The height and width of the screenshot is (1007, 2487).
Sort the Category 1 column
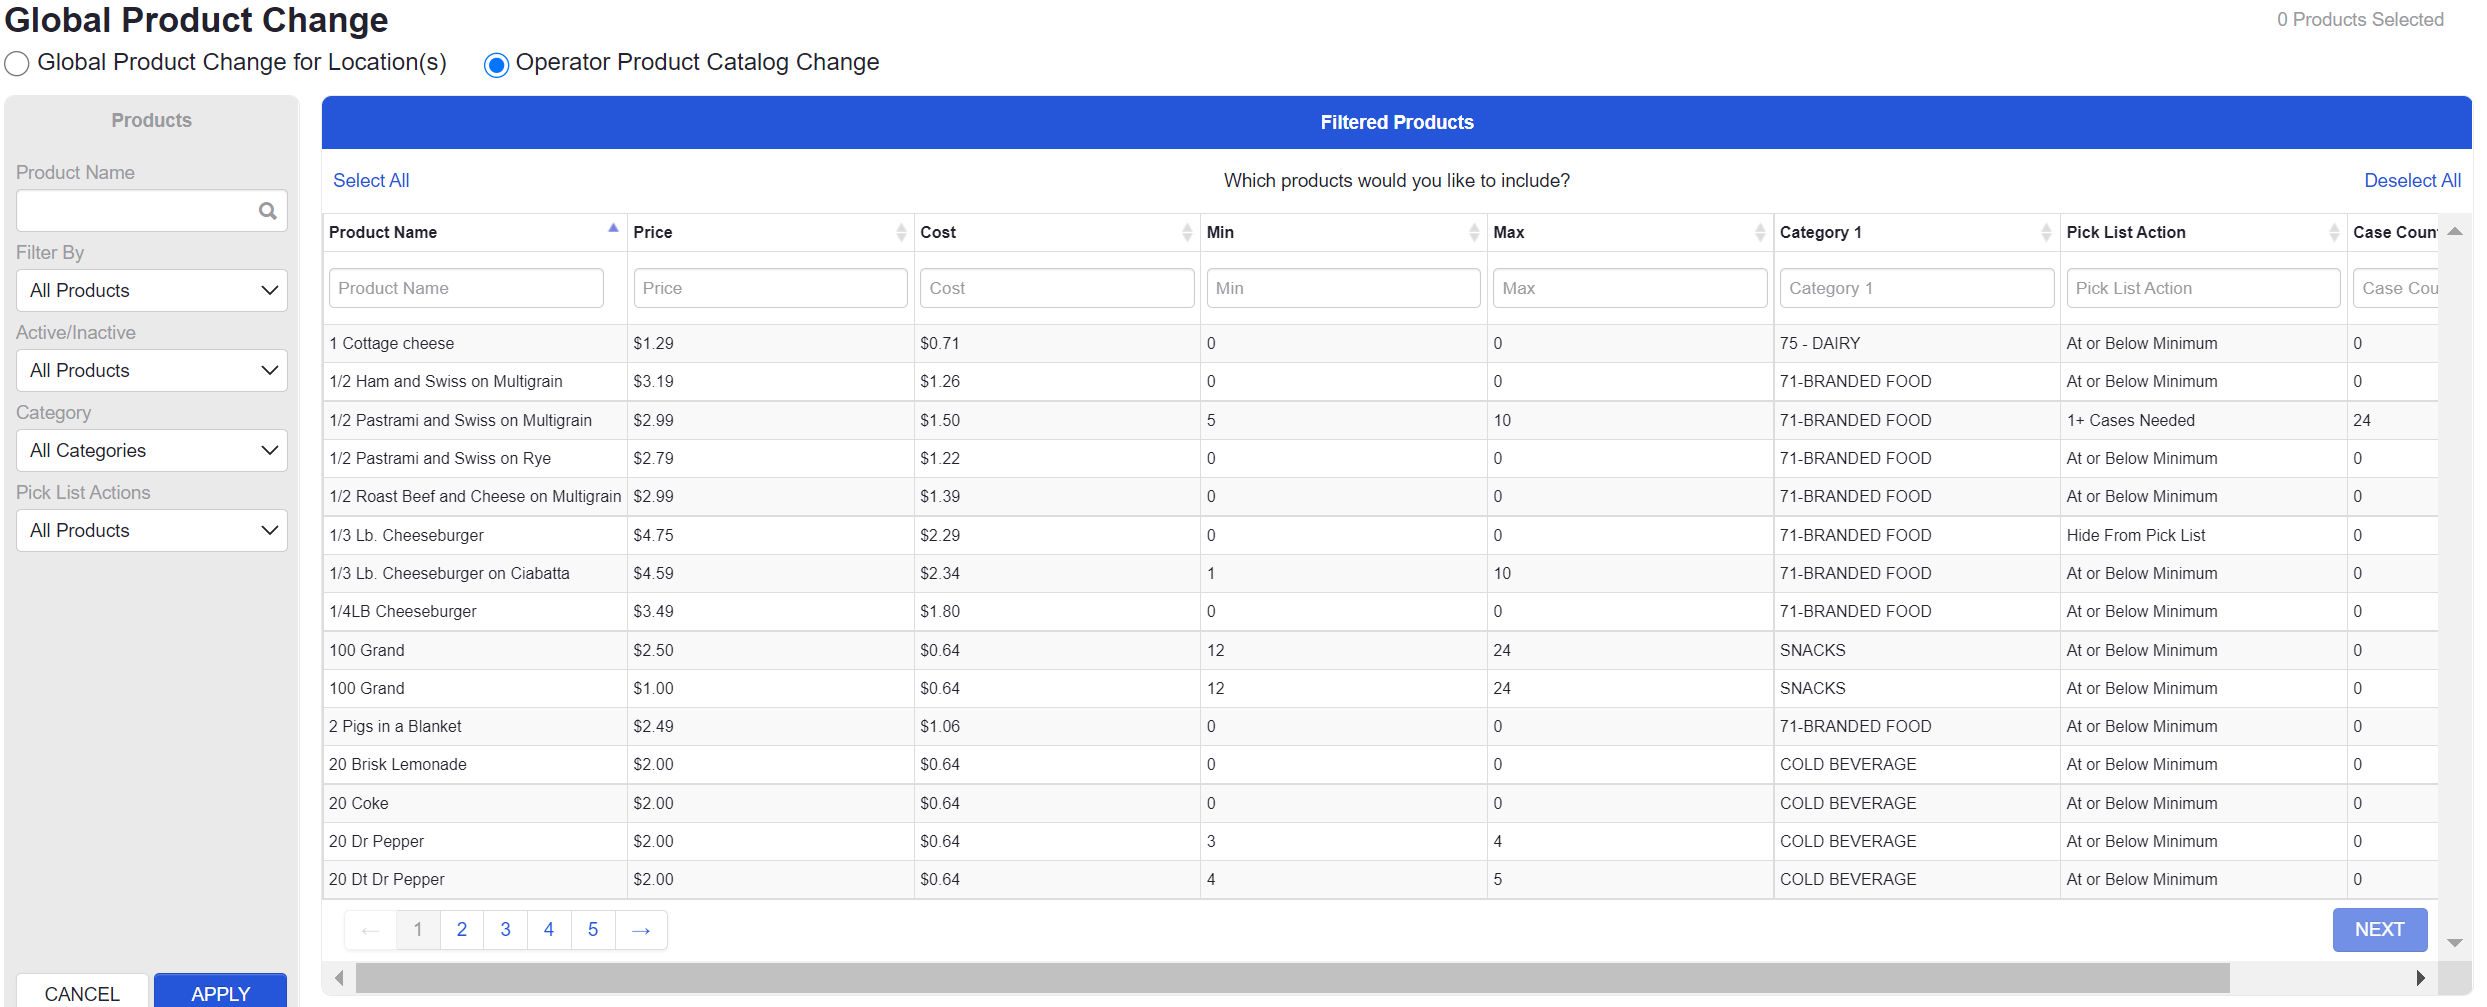point(2045,231)
